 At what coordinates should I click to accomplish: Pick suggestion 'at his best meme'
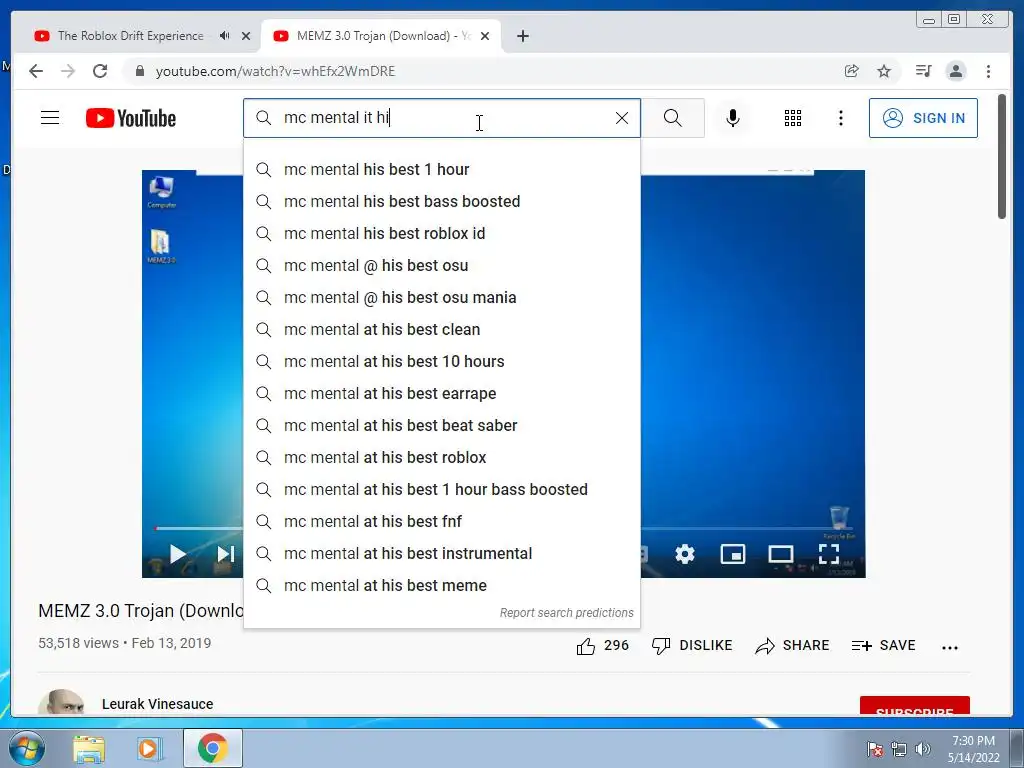coord(441,586)
